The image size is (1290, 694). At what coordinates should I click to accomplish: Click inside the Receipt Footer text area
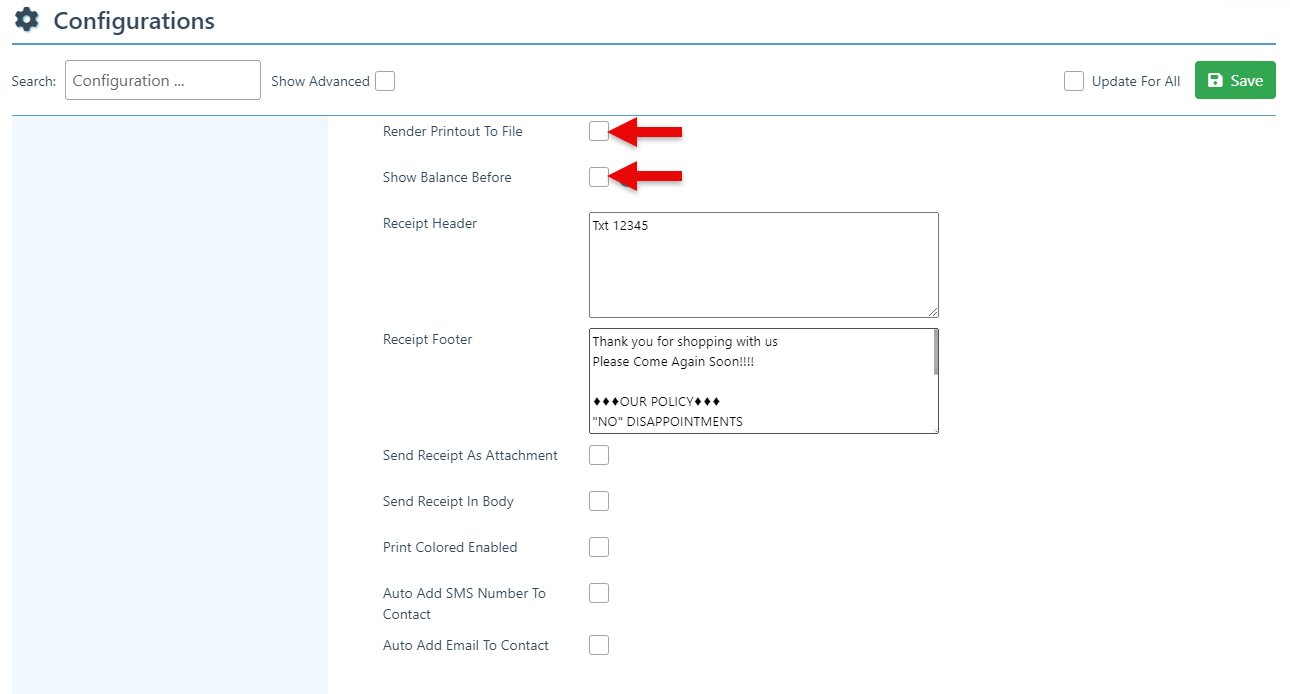(760, 381)
